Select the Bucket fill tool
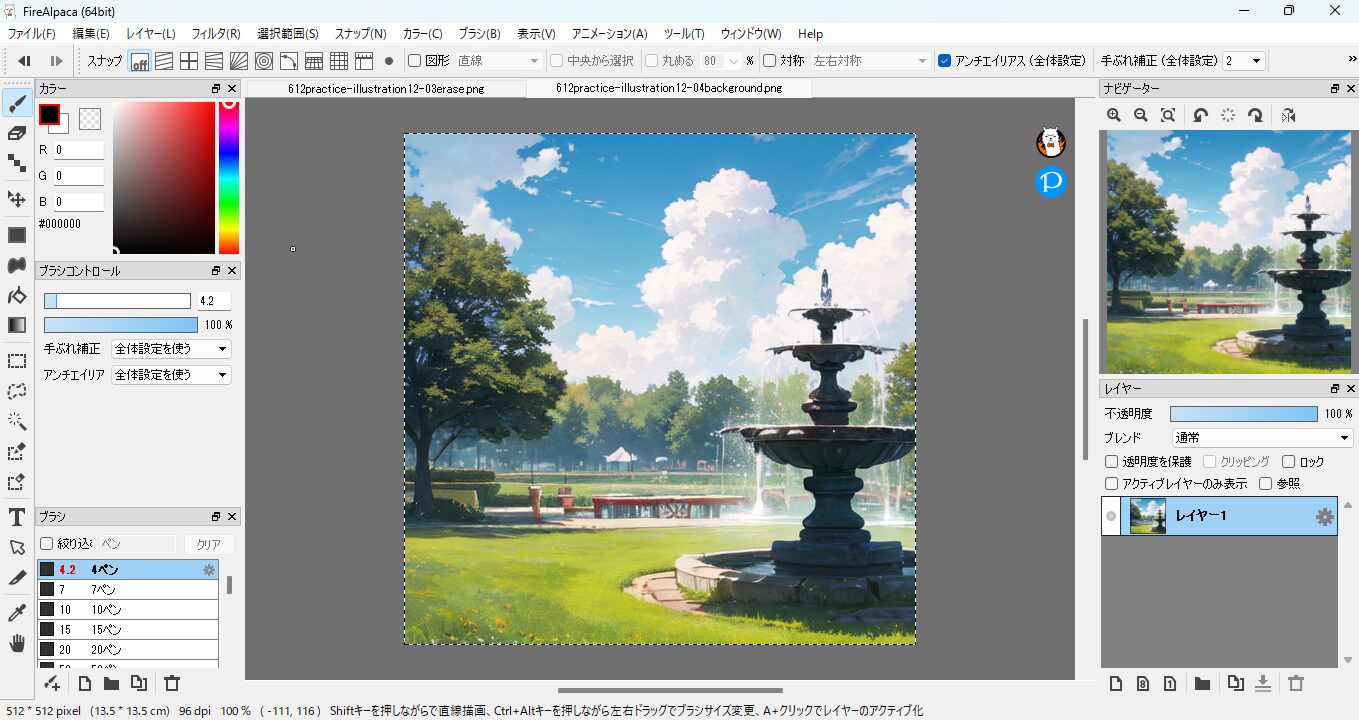 pos(16,295)
